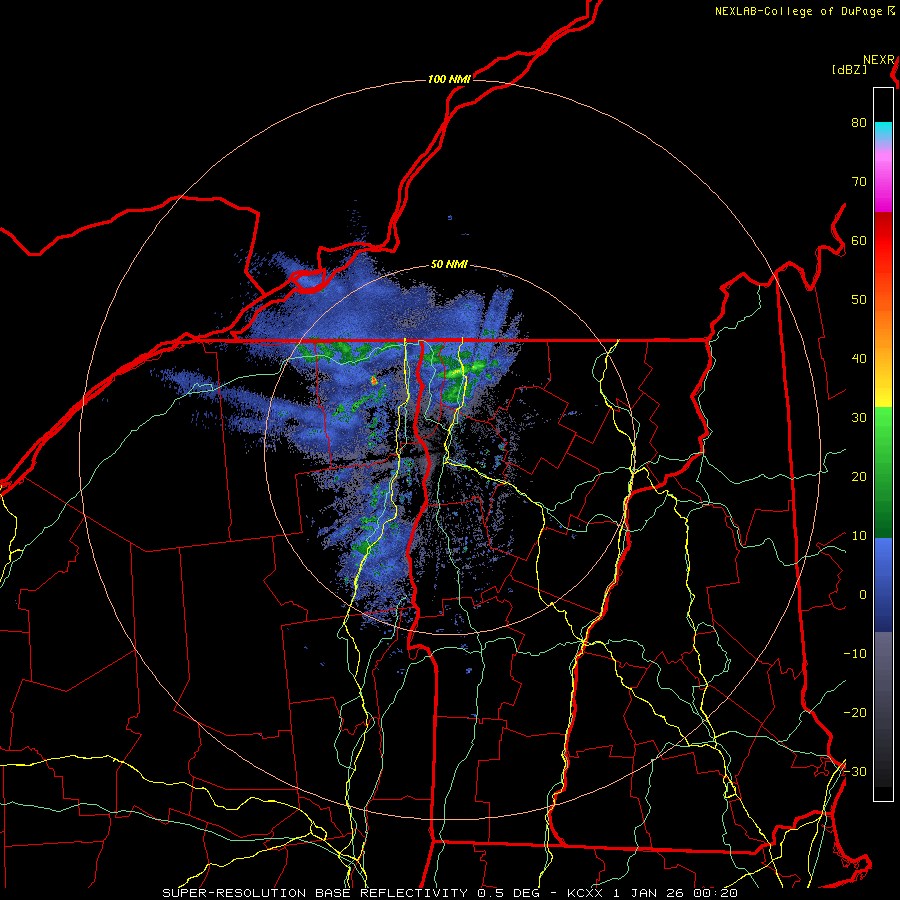Click the 100 NMI range ring label
This screenshot has height=900, width=900.
click(x=449, y=79)
